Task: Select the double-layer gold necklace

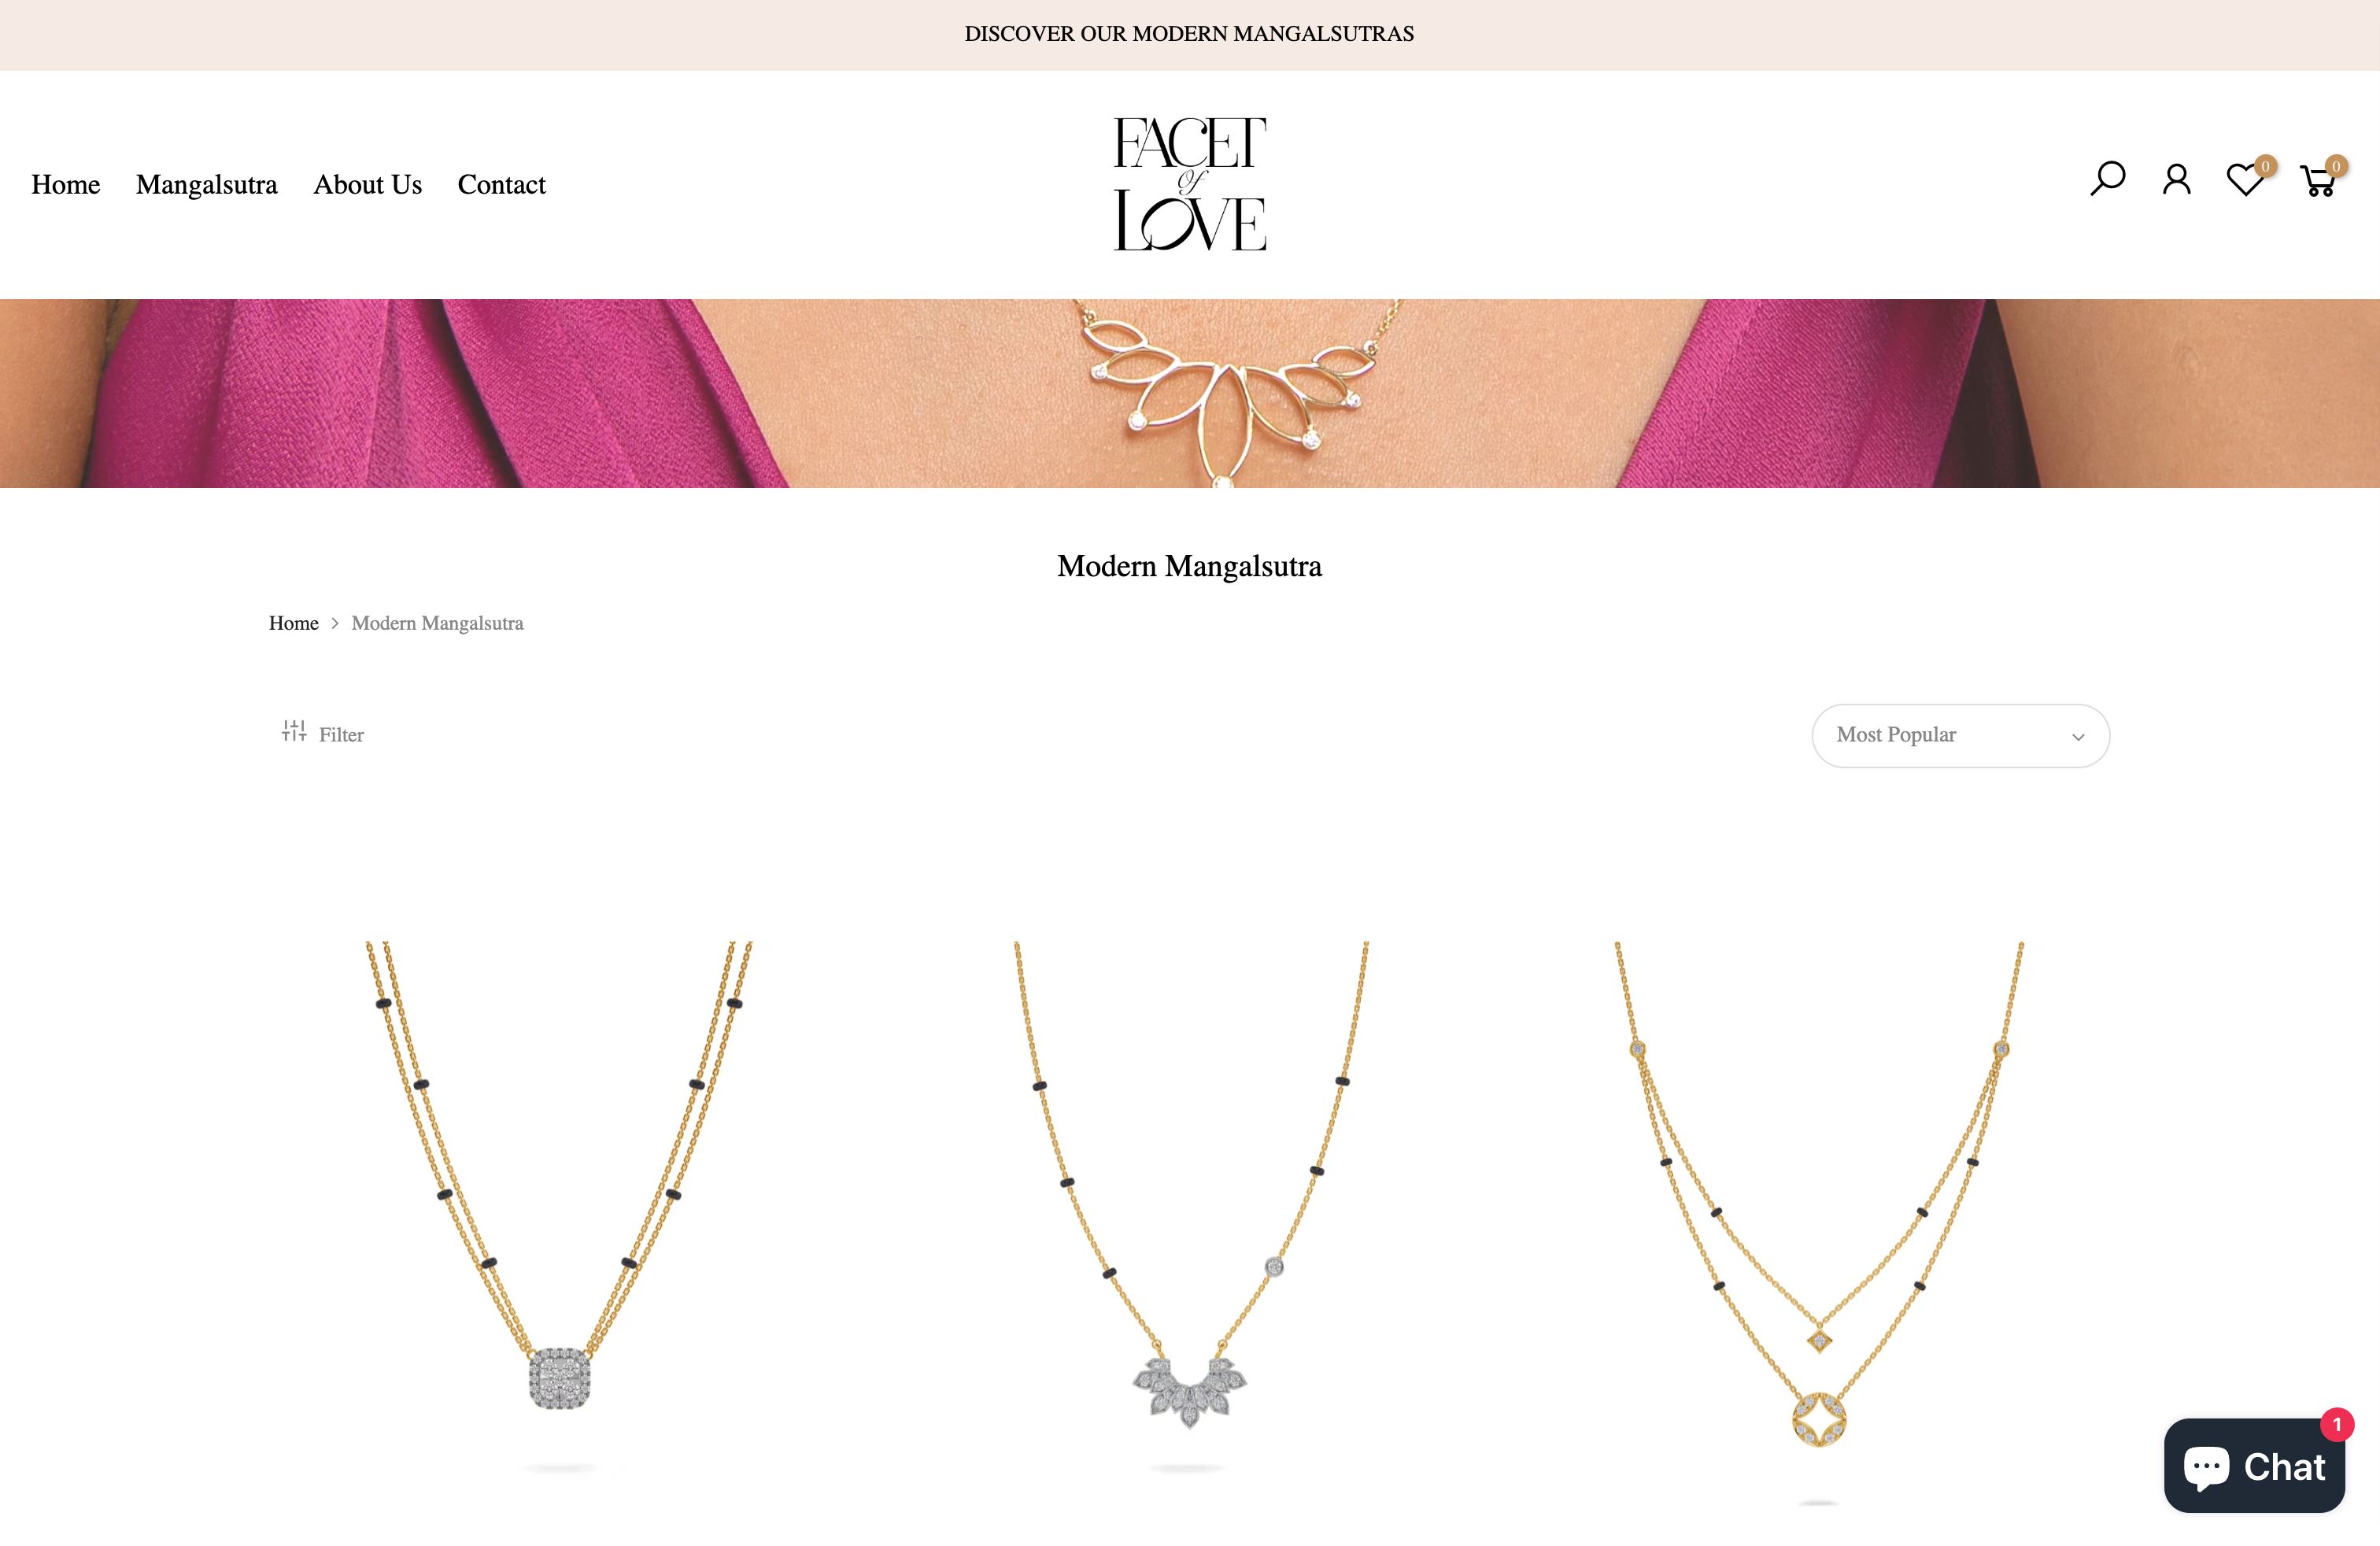Action: point(1819,1222)
